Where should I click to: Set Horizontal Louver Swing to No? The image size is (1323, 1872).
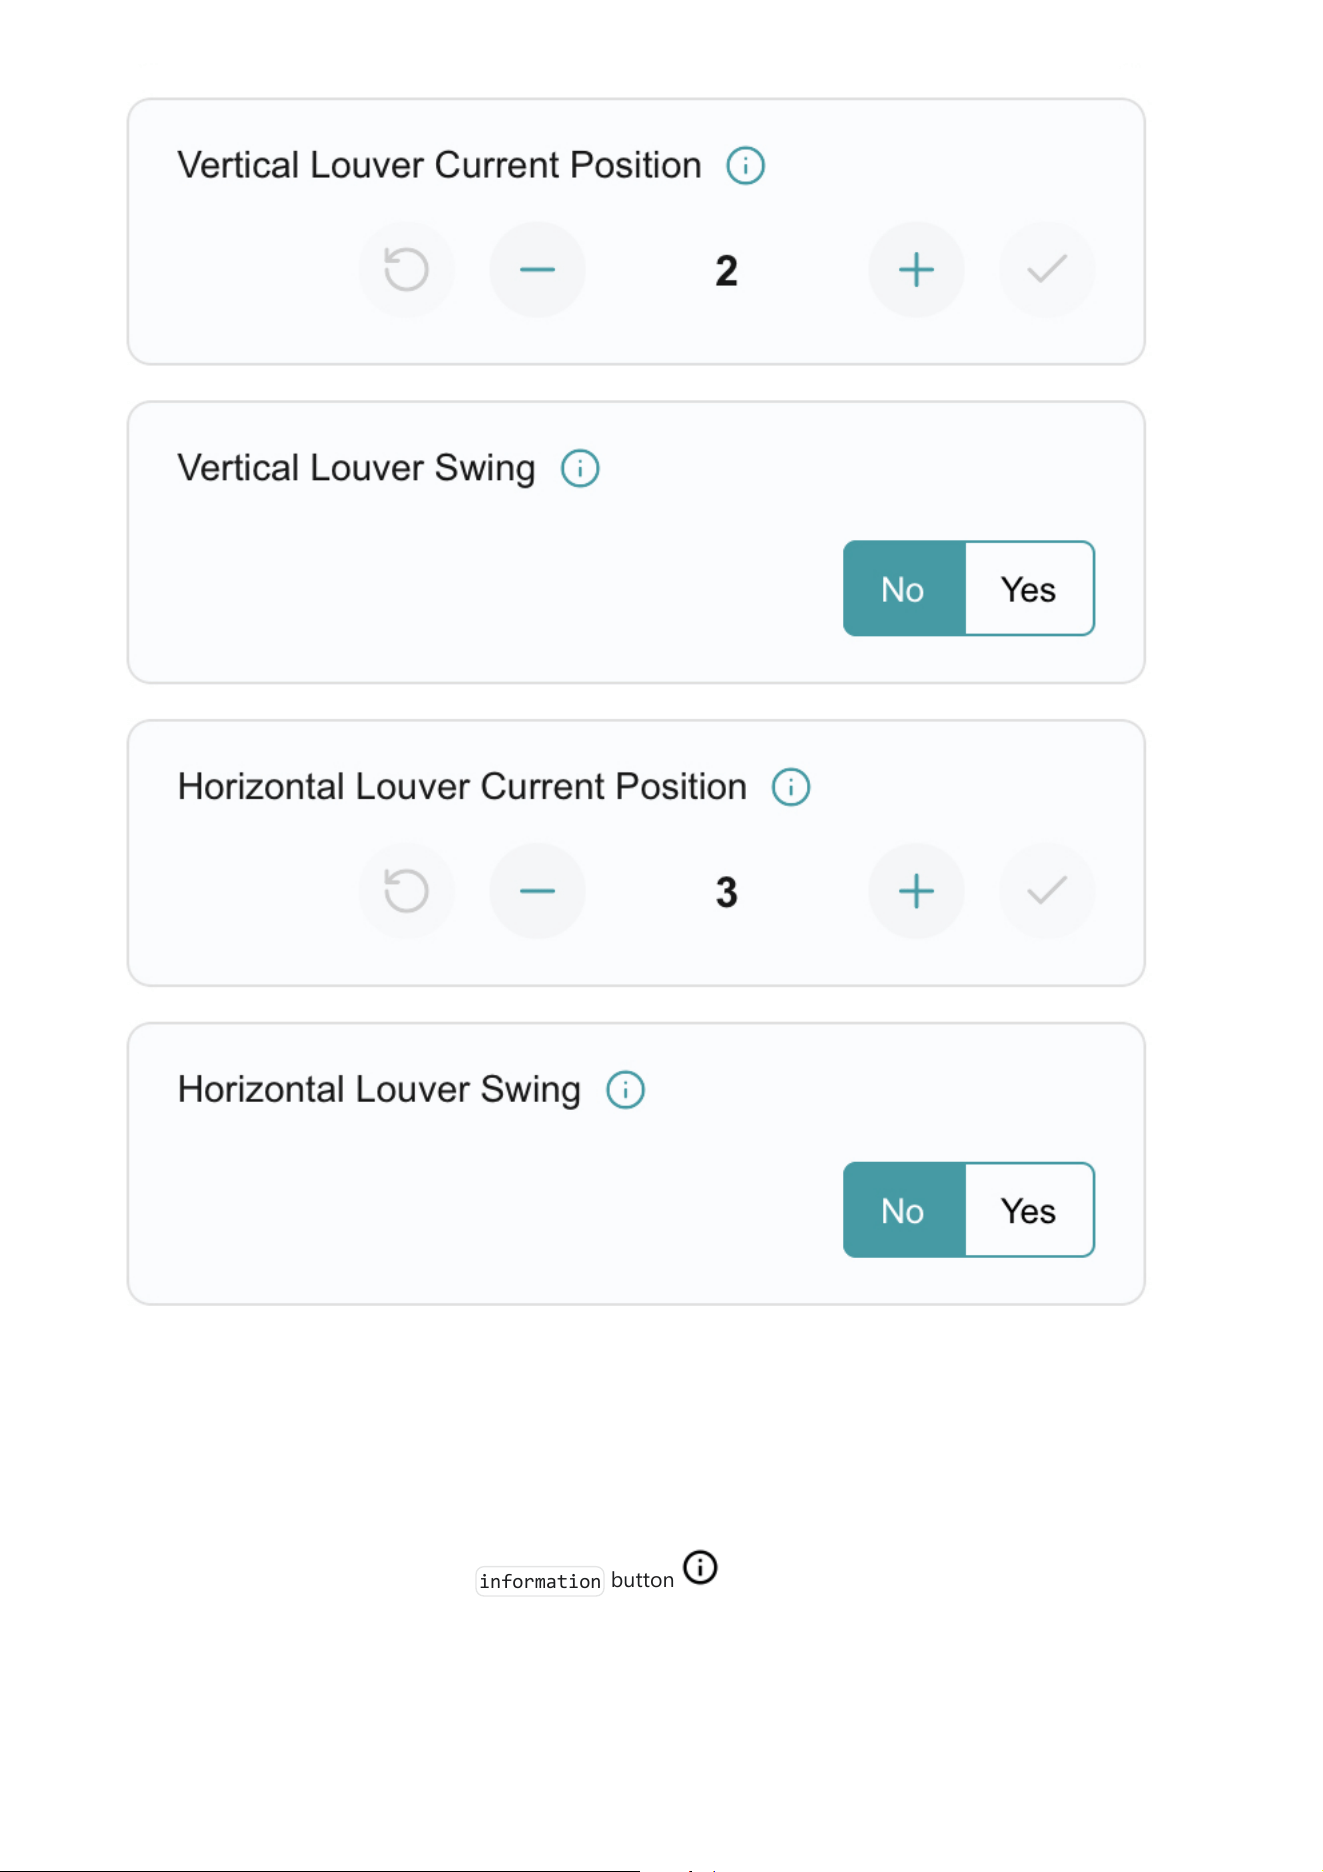904,1210
